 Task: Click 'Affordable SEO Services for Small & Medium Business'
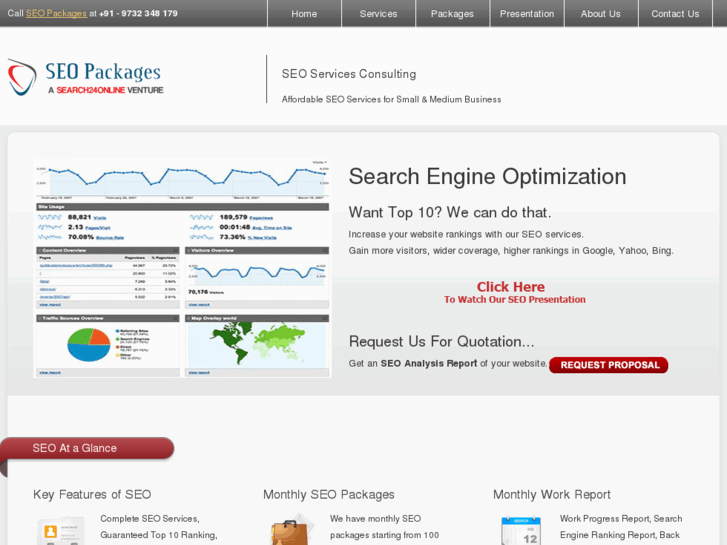pyautogui.click(x=391, y=99)
